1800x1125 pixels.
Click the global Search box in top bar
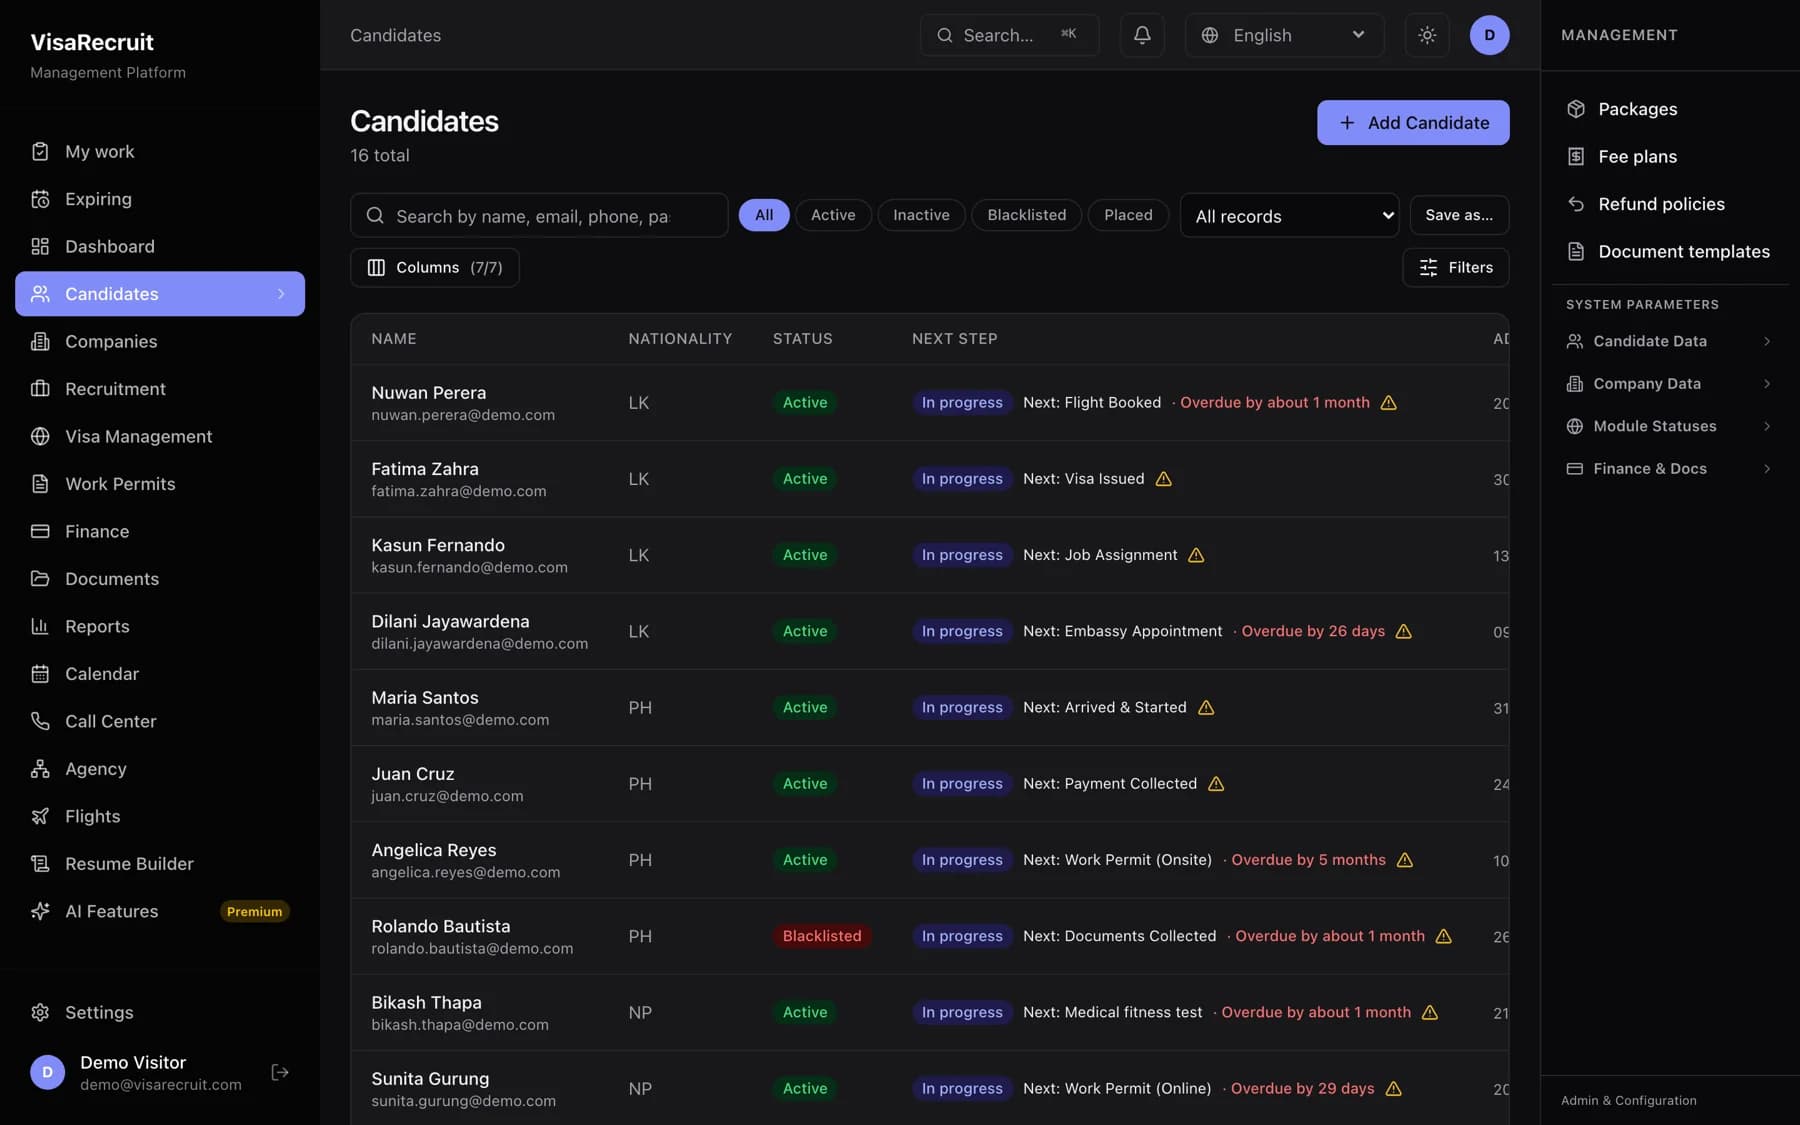tap(1009, 35)
